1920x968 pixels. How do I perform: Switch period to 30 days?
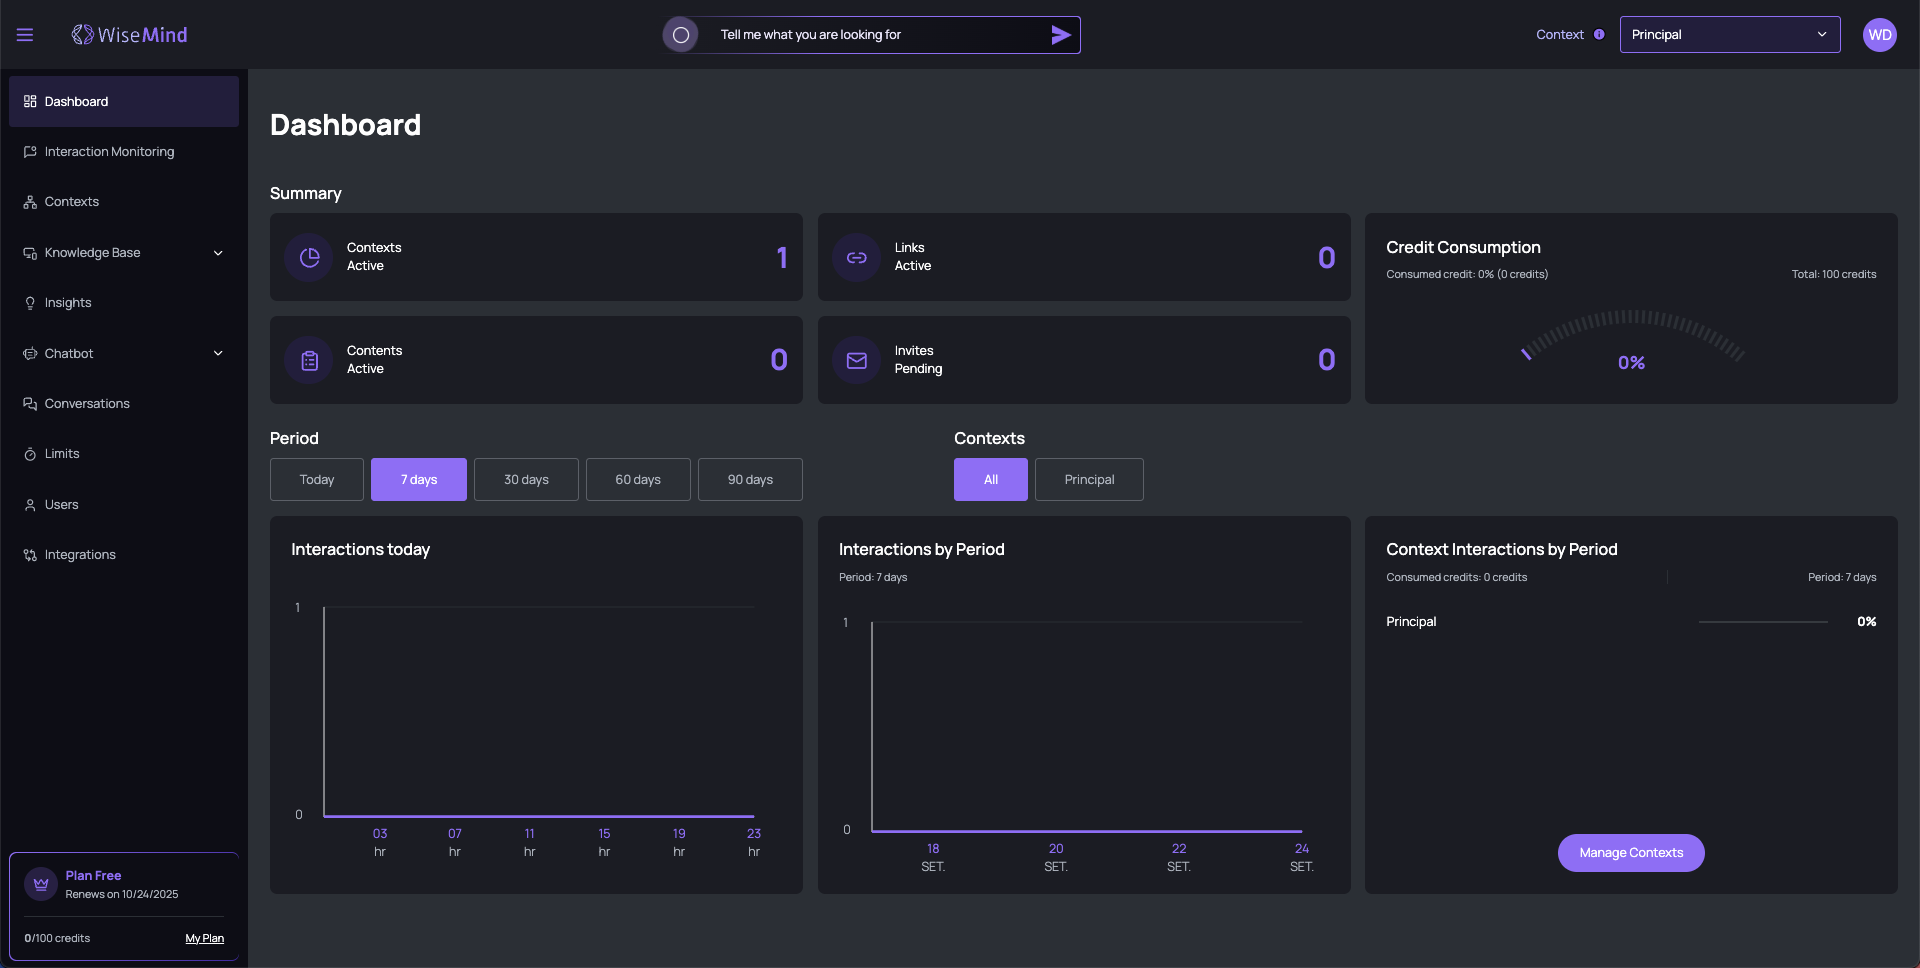[x=526, y=480]
